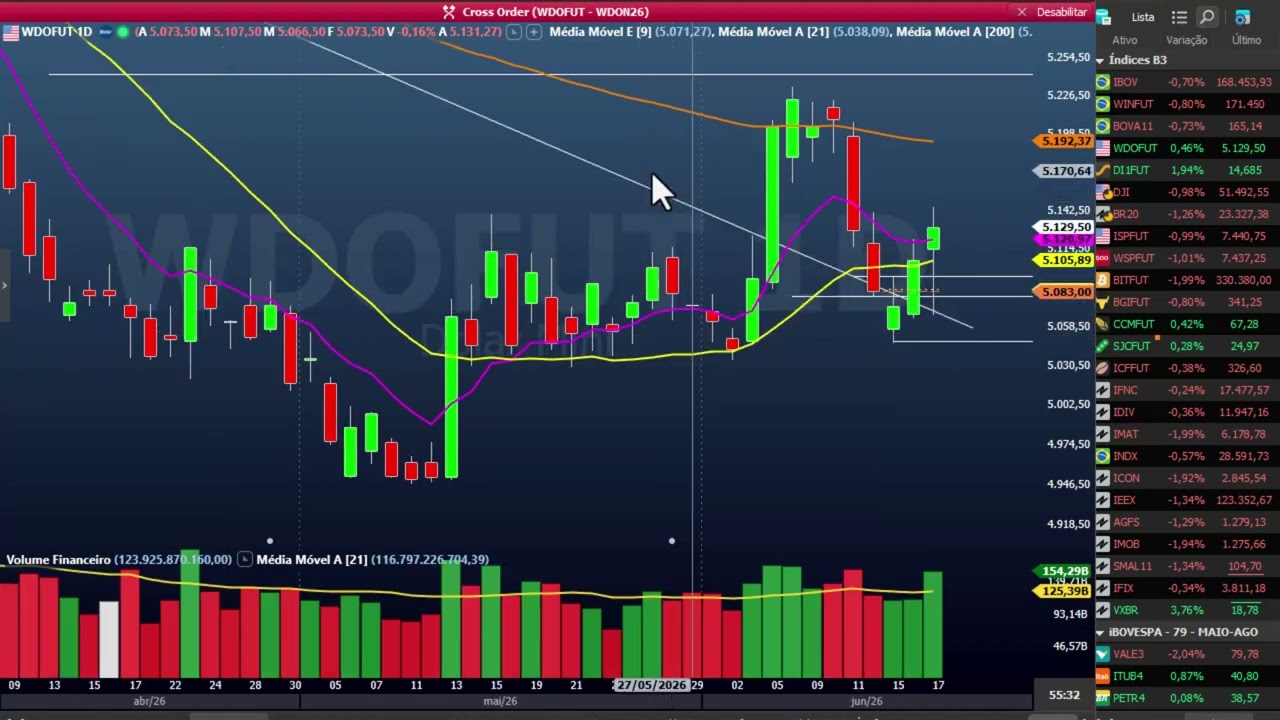
Task: Click the Lista label
Action: coord(1142,17)
